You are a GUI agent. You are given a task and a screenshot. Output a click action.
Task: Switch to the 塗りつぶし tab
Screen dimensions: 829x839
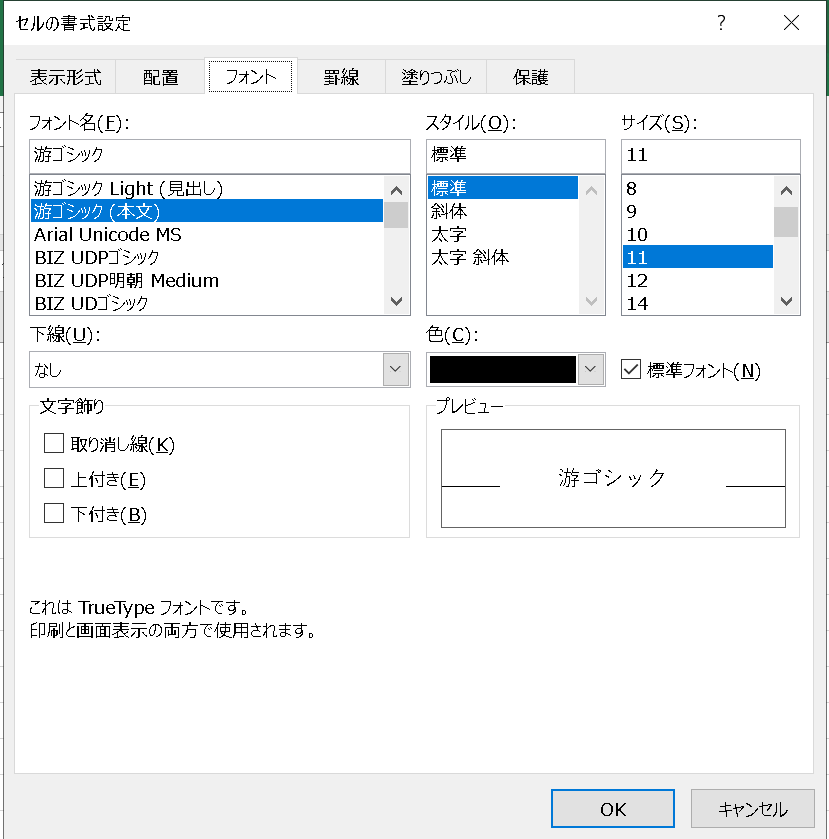(436, 77)
